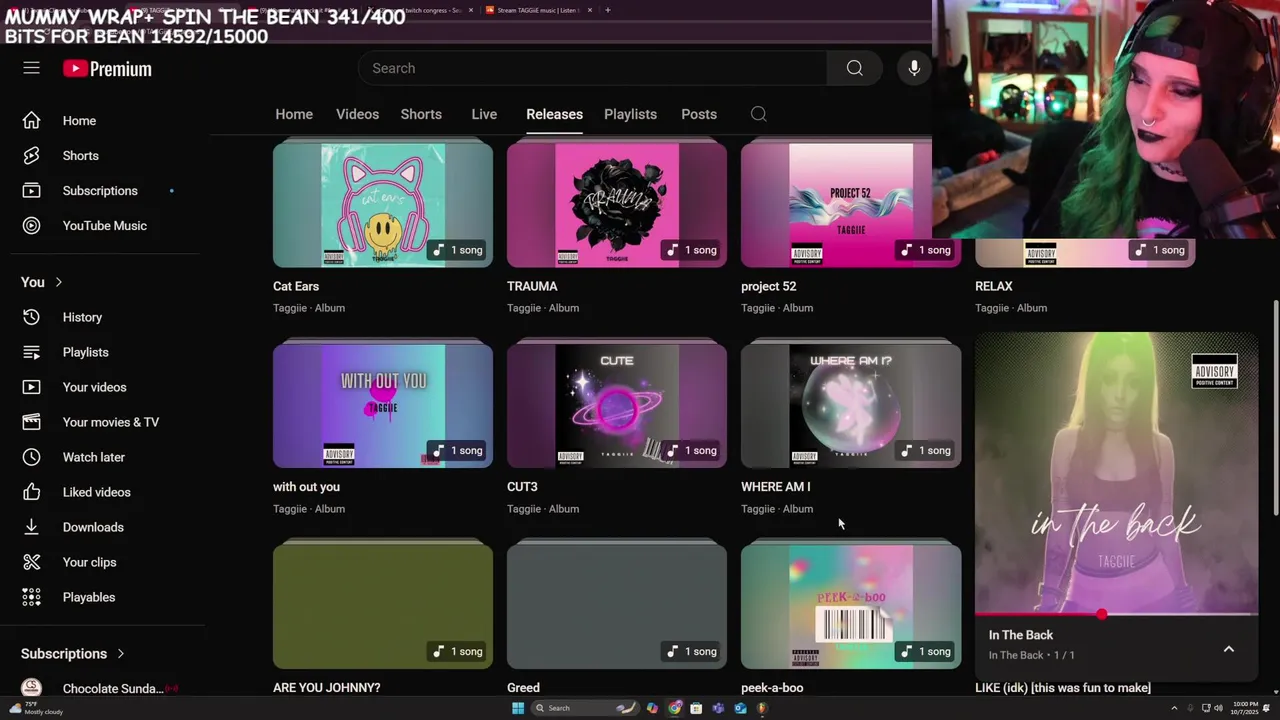Click the RELAX album title
This screenshot has width=1280, height=720.
point(994,286)
